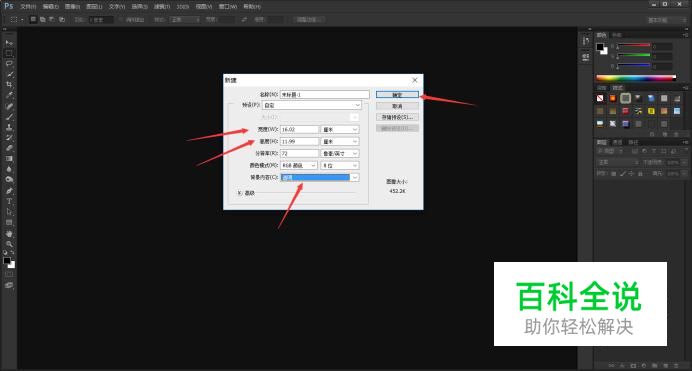Open the height units dropdown
Image resolution: width=692 pixels, height=371 pixels.
[x=340, y=142]
